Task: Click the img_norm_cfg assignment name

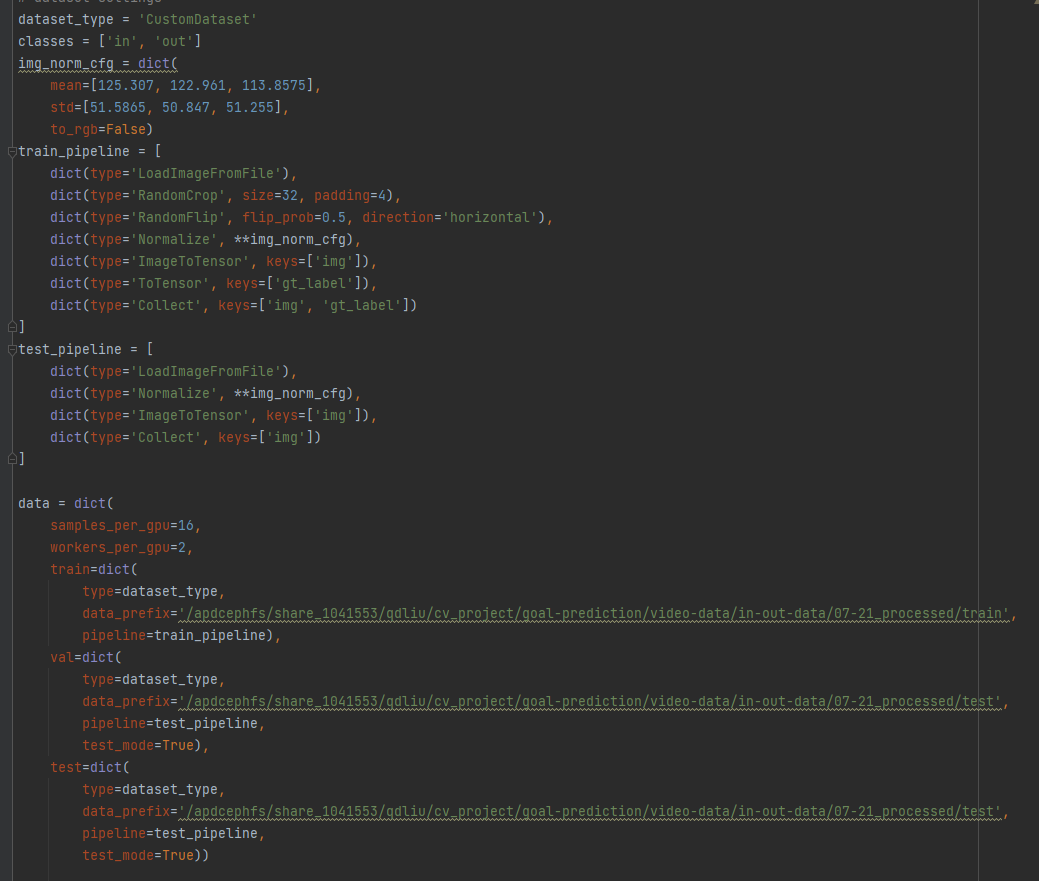Action: (66, 64)
